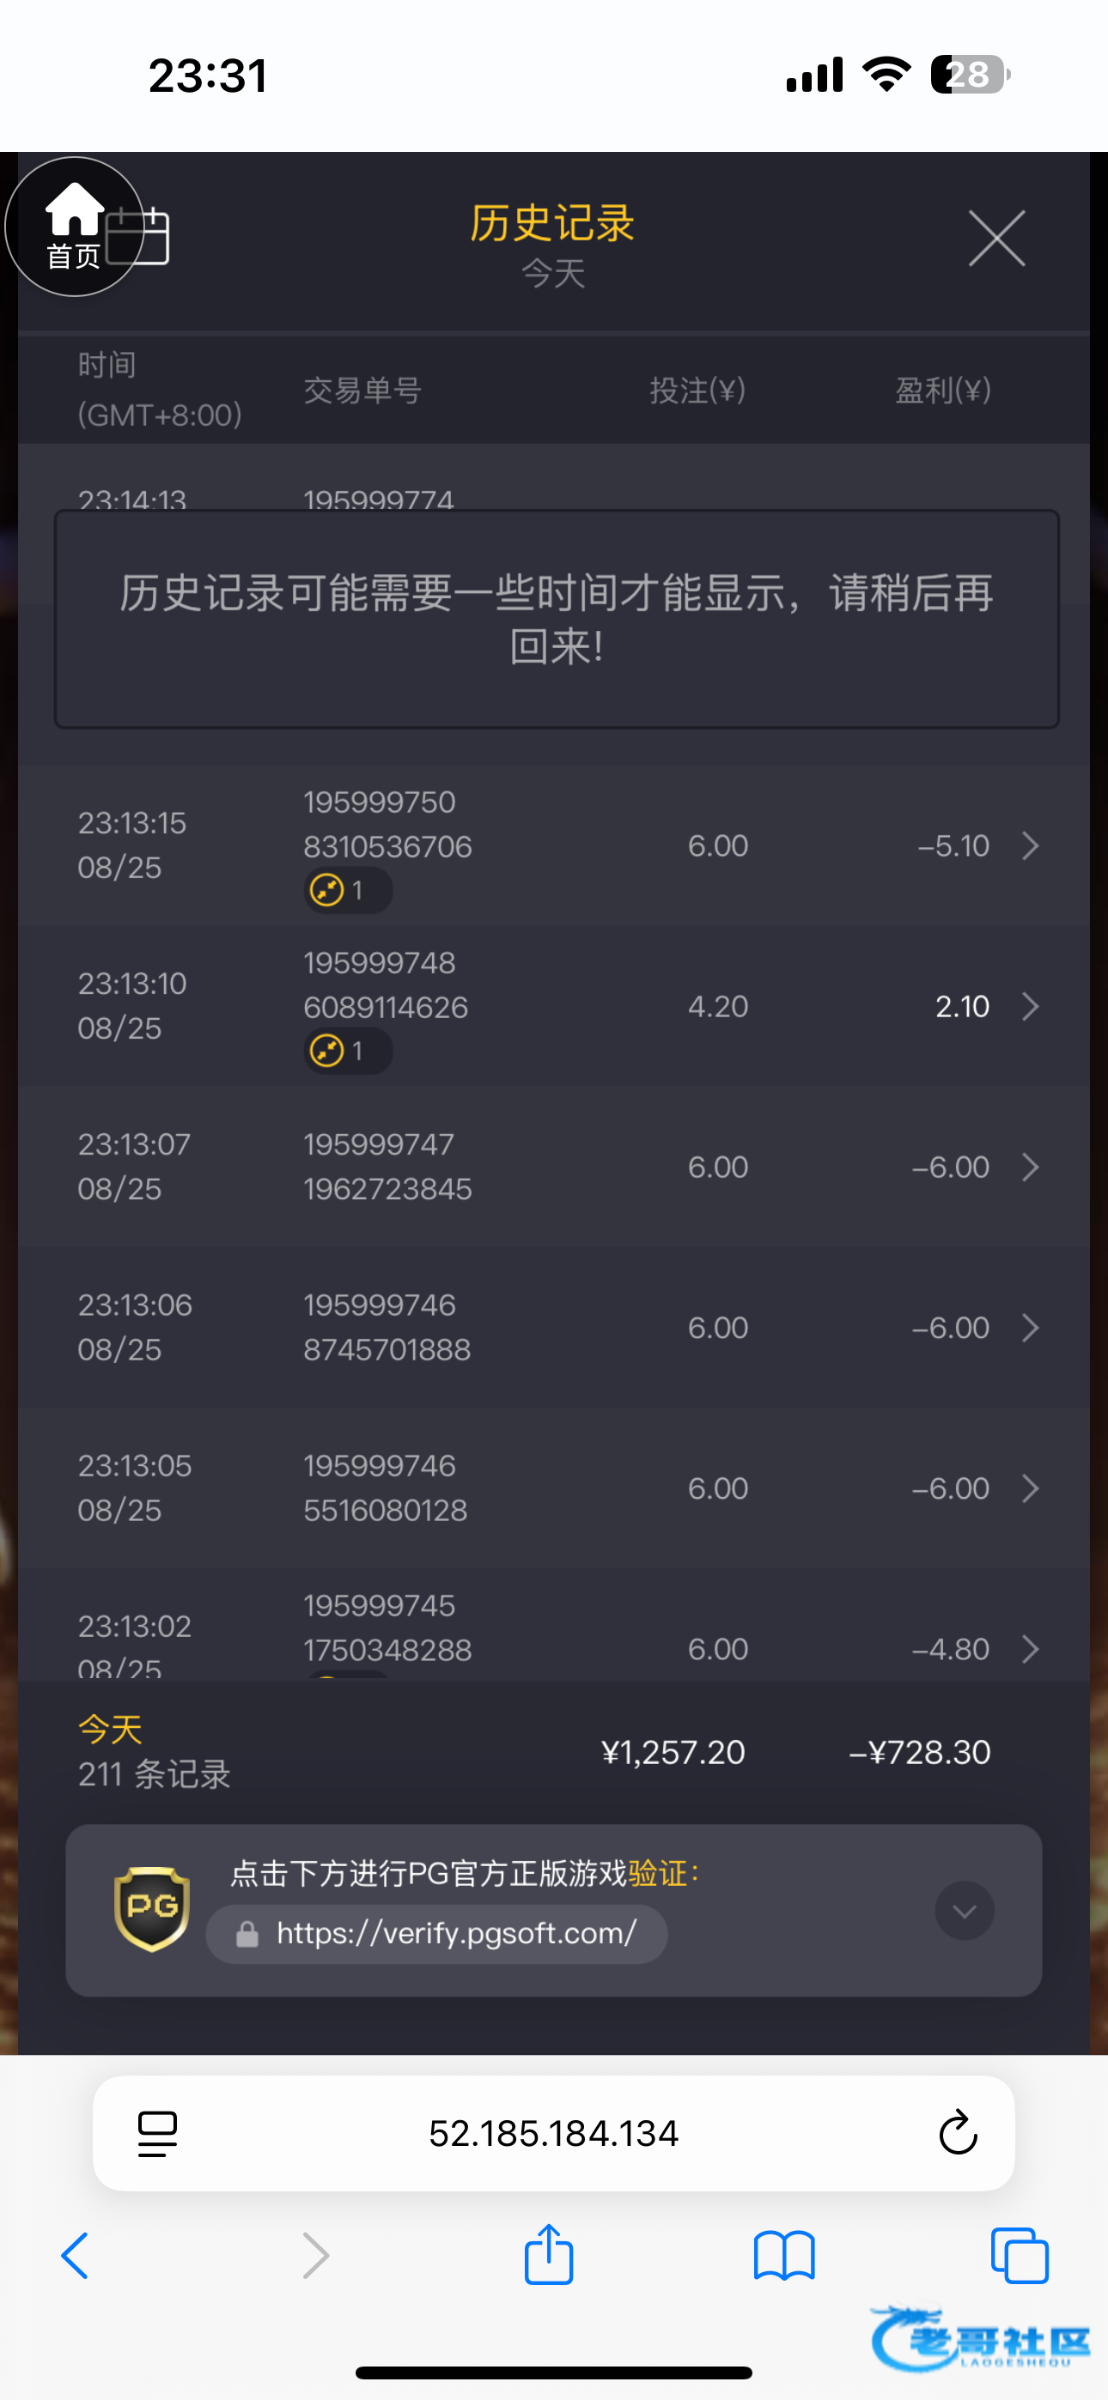Screen dimensions: 1108x2400
Task: Tap the PG shield logo
Action: (152, 1908)
